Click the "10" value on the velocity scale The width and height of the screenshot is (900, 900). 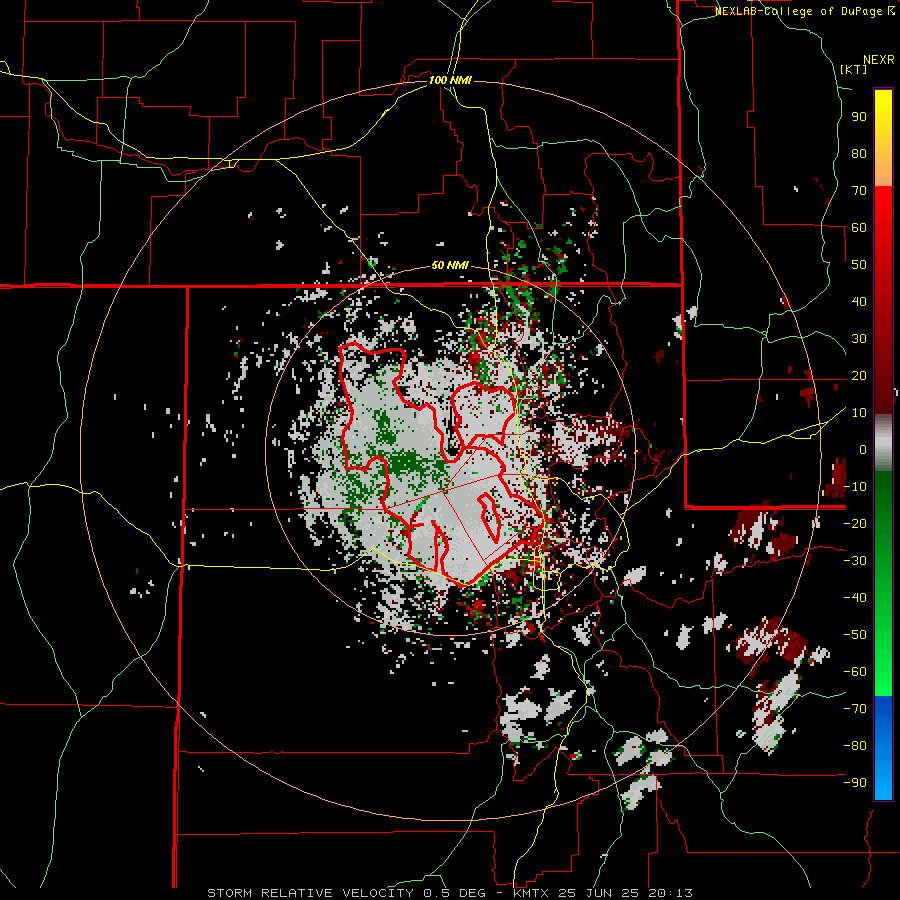[x=859, y=413]
